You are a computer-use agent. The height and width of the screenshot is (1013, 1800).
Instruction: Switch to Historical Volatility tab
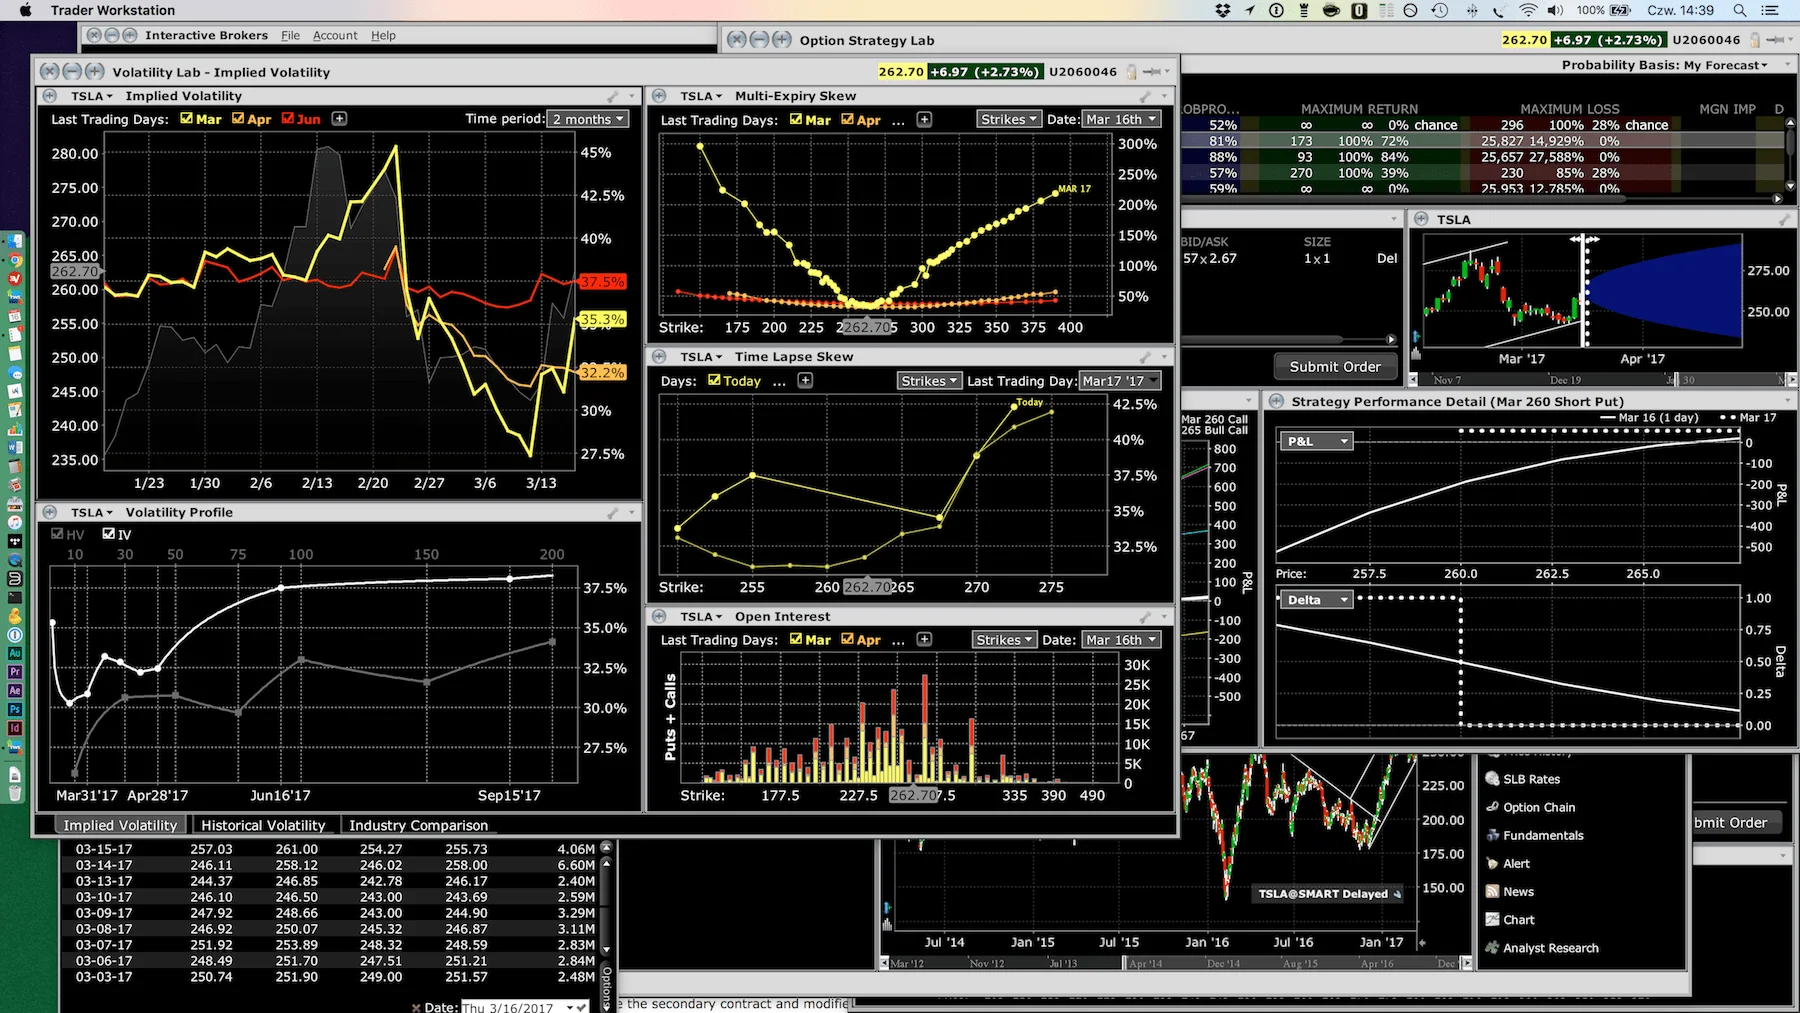click(x=263, y=825)
